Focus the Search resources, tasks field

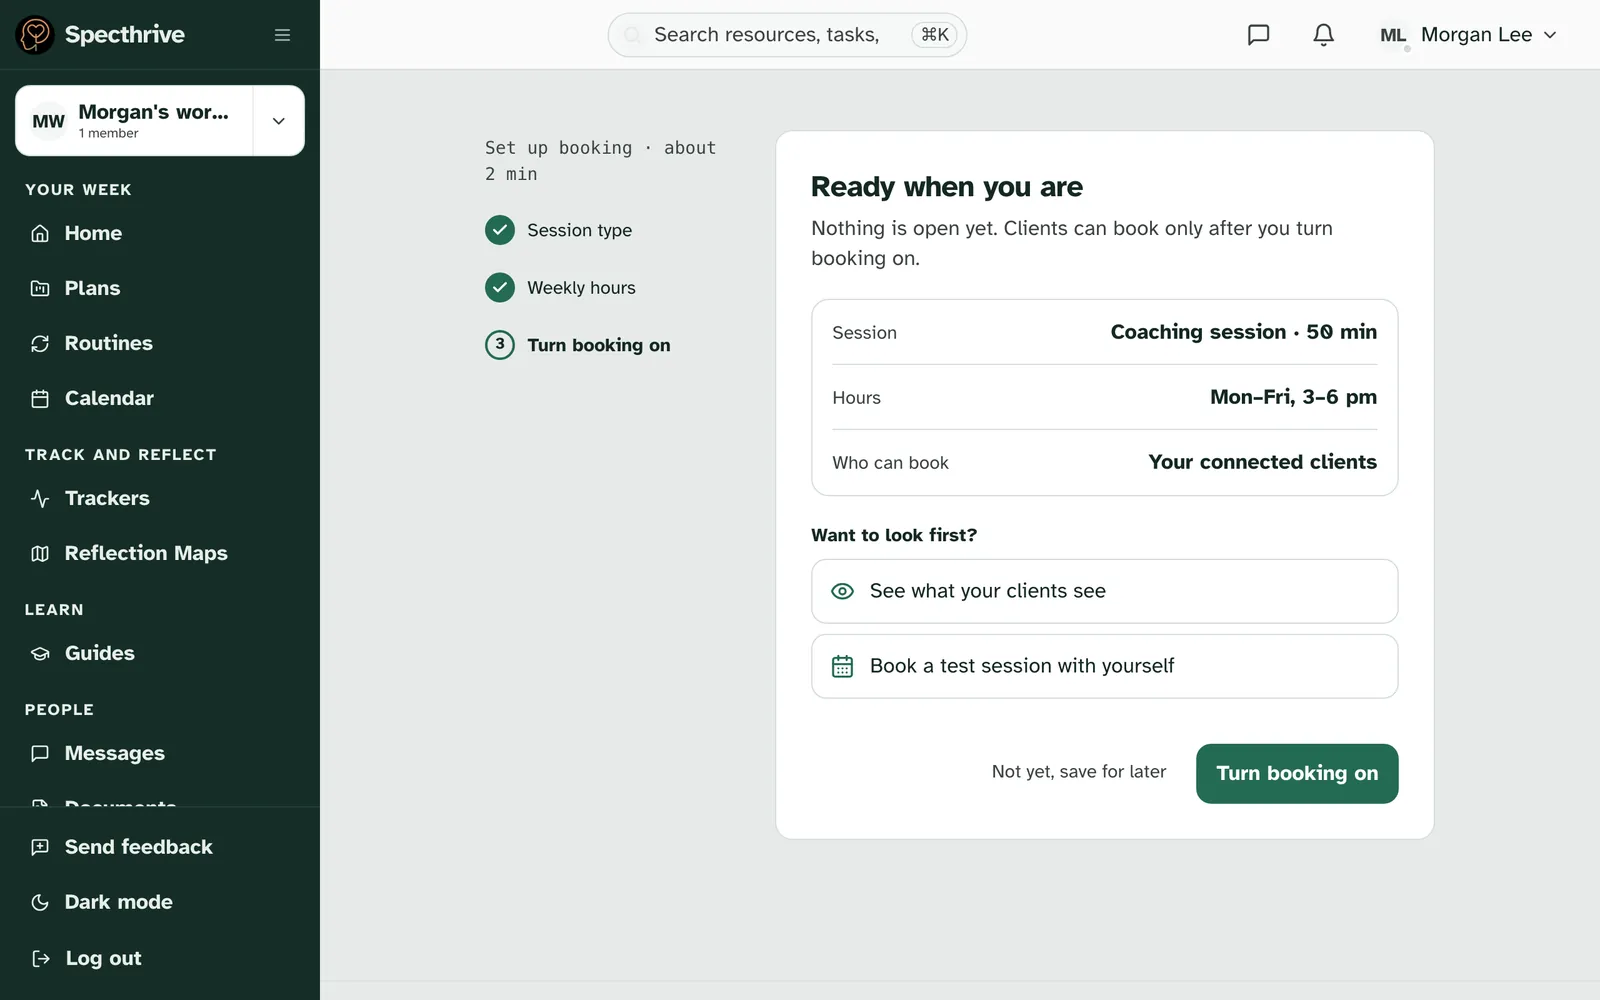pyautogui.click(x=787, y=35)
